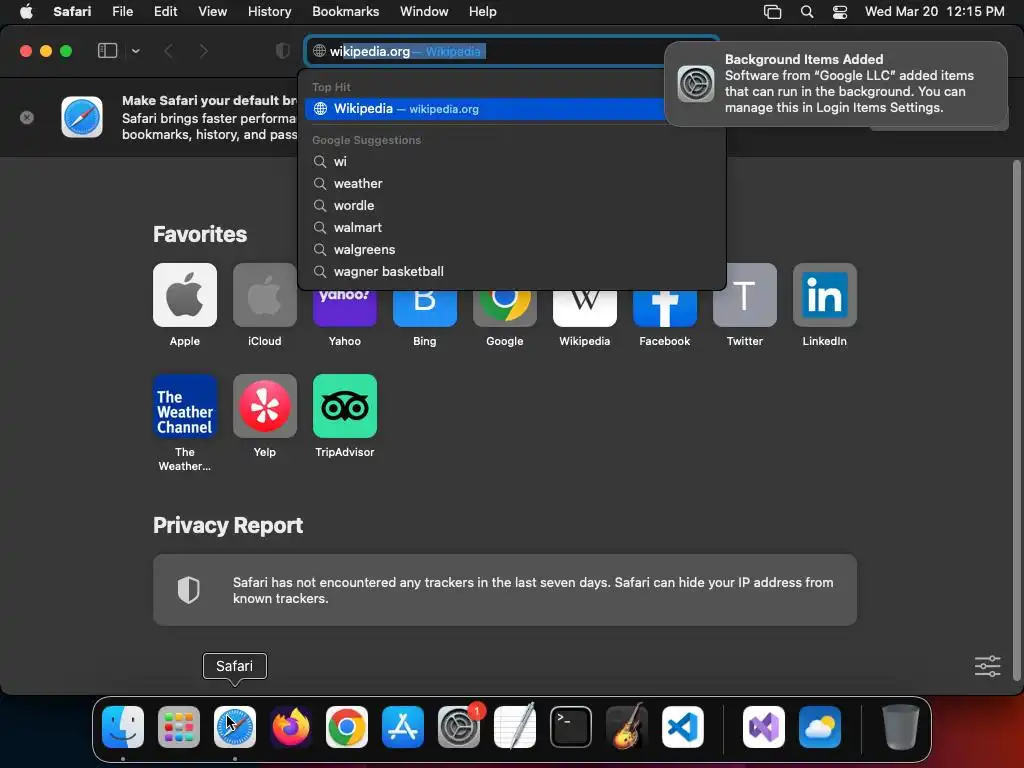
Task: Open the iCloud favorite tile
Action: coord(264,295)
